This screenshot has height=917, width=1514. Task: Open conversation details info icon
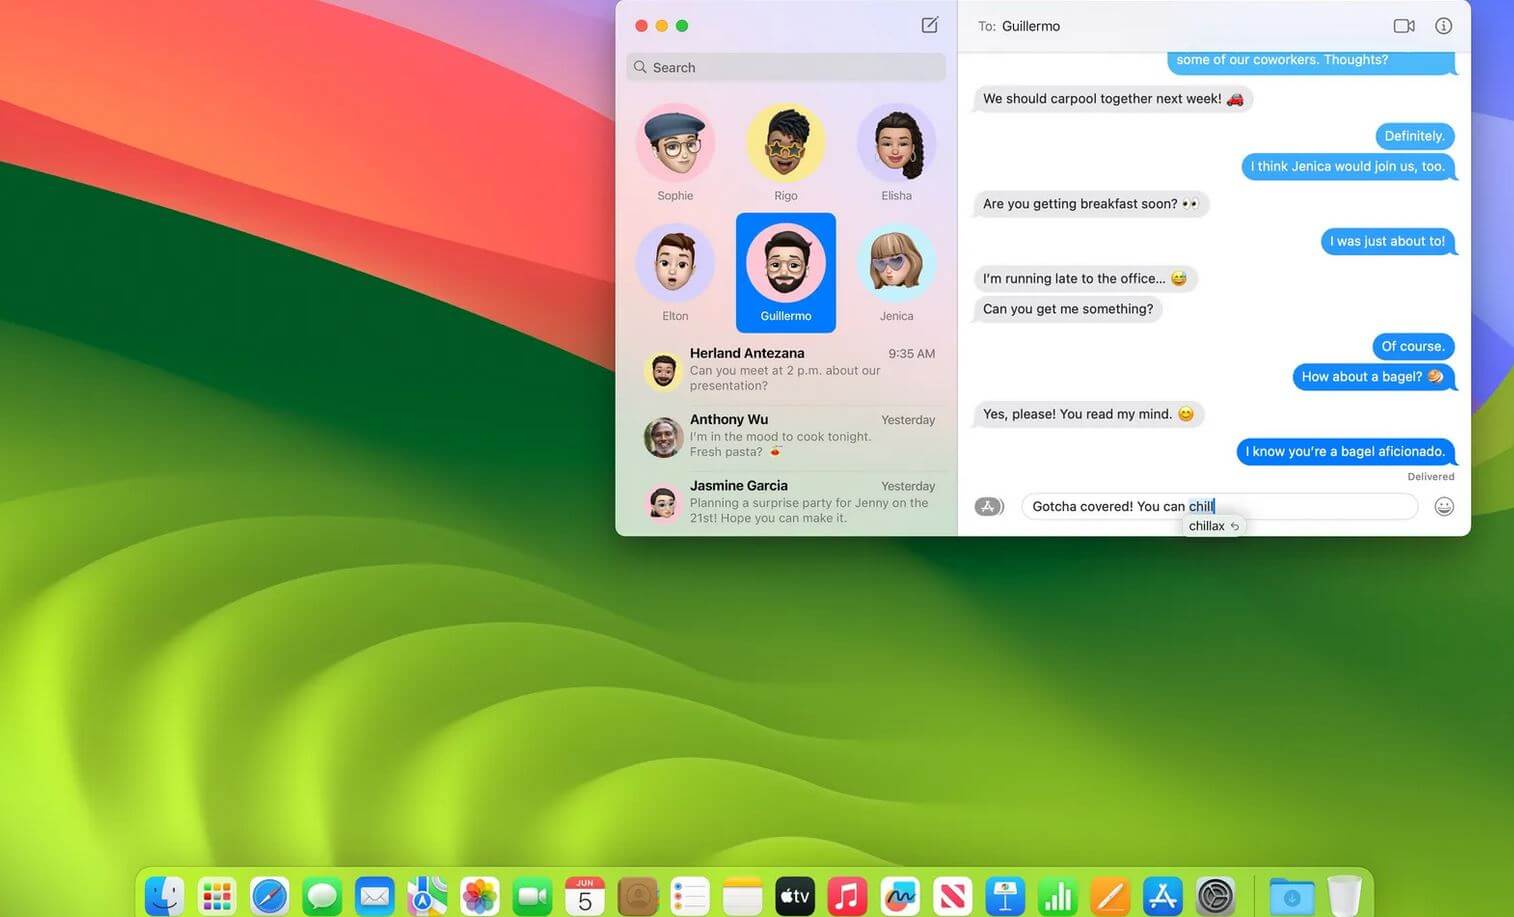point(1443,26)
